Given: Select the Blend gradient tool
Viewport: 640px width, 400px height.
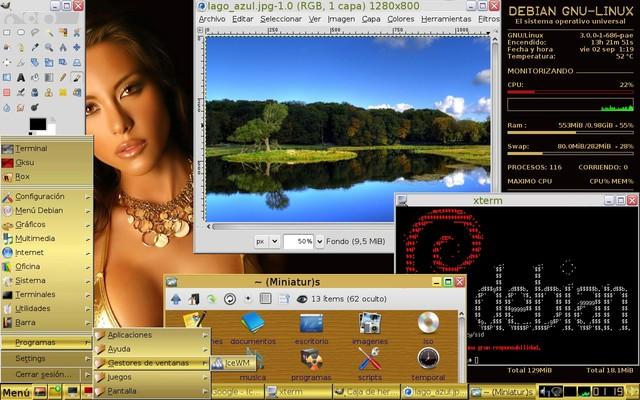Looking at the screenshot, I should pyautogui.click(x=49, y=77).
